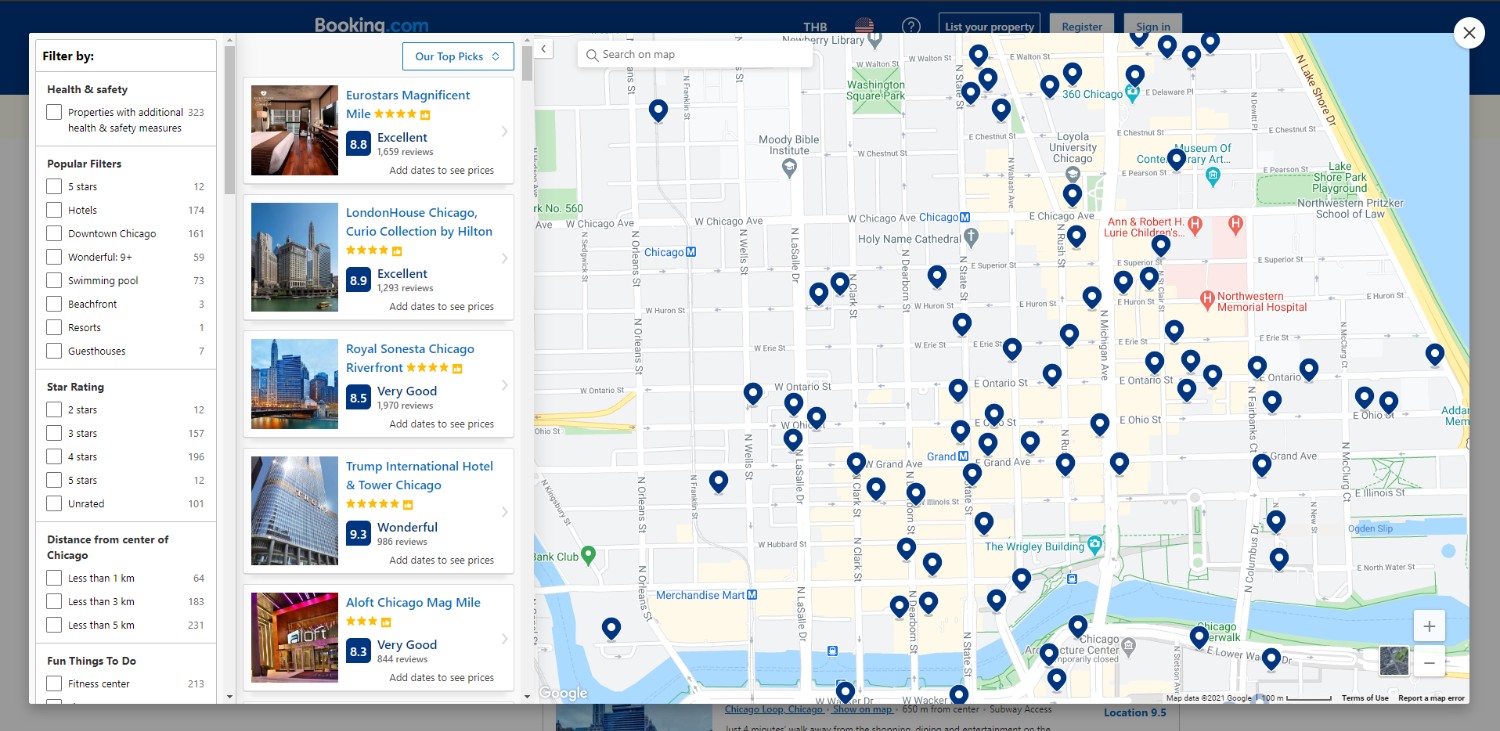Check the Beachfront filter
Image resolution: width=1500 pixels, height=731 pixels.
click(54, 304)
